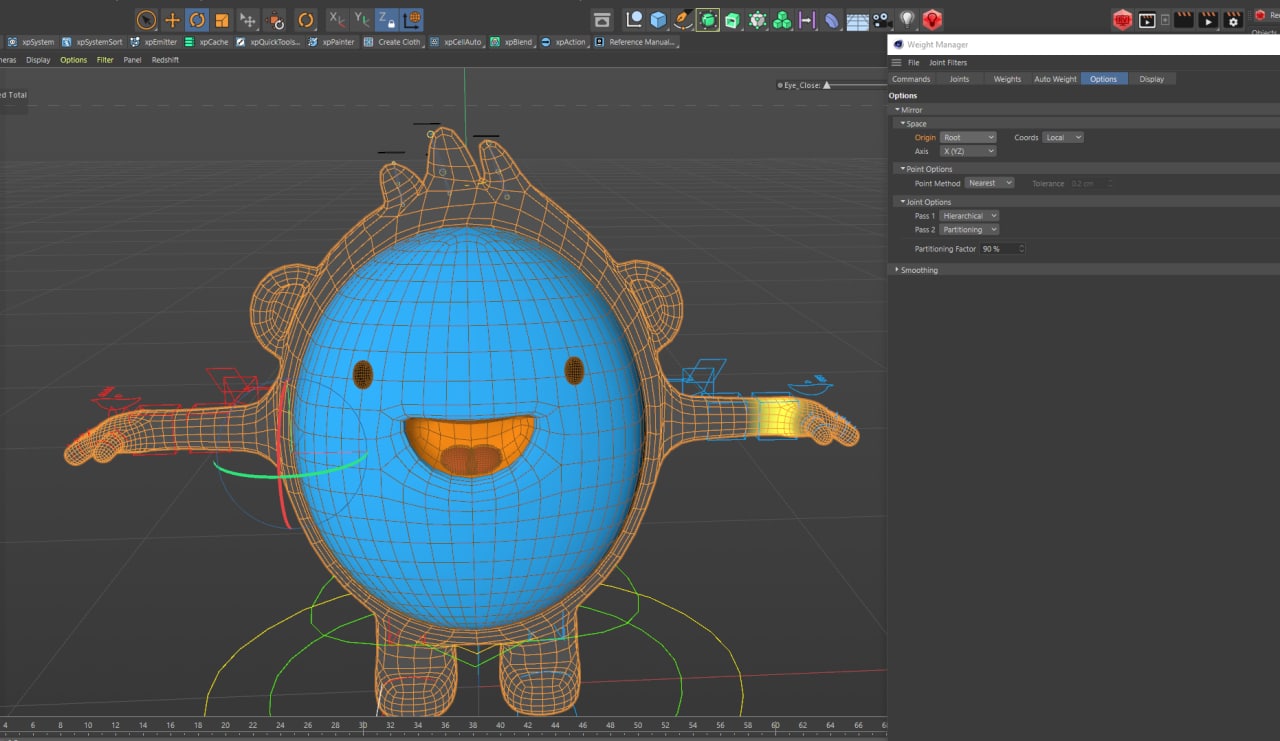Activate the Move tool
The width and height of the screenshot is (1280, 741).
pos(172,20)
